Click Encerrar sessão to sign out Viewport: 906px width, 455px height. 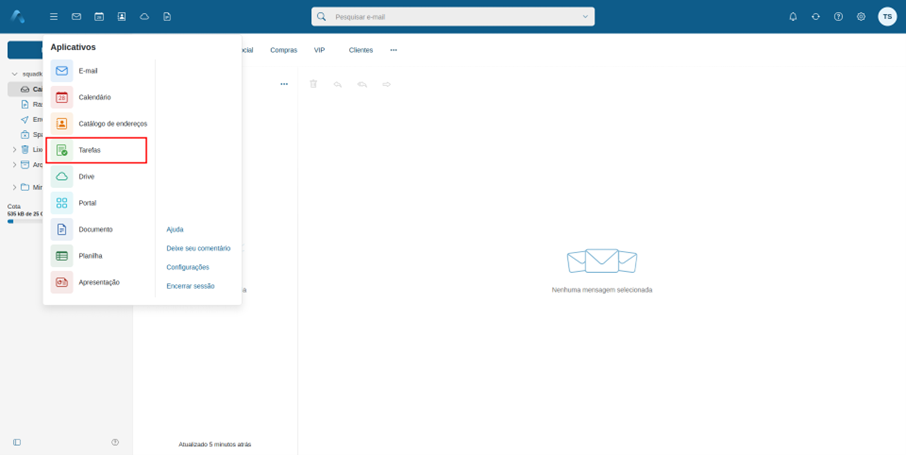pyautogui.click(x=190, y=286)
